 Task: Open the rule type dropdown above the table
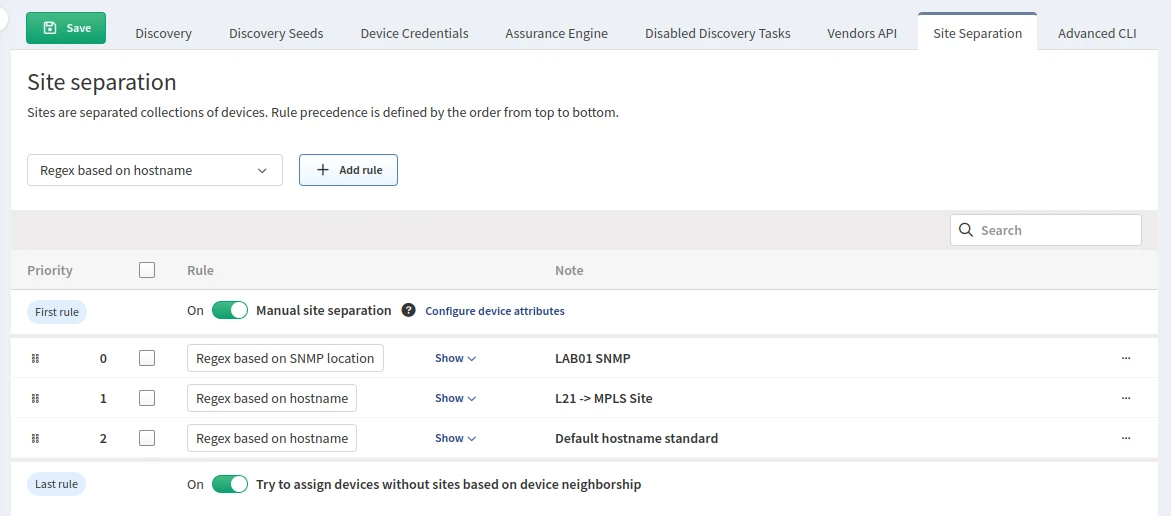click(x=155, y=170)
